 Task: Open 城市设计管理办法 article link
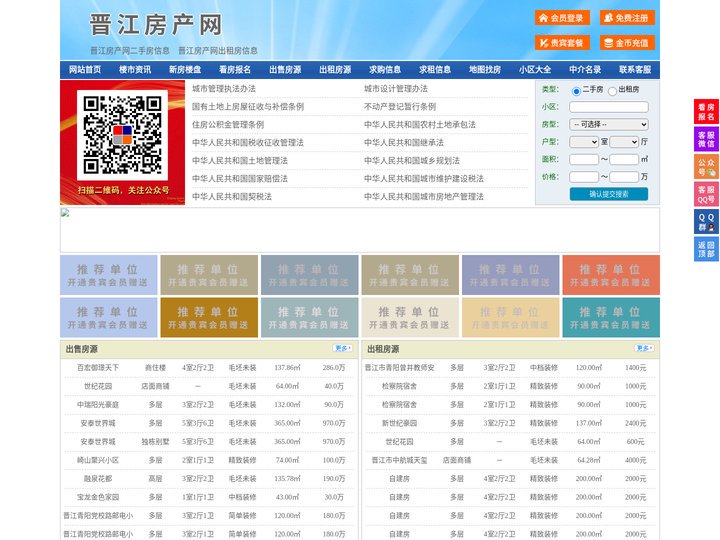(x=396, y=89)
